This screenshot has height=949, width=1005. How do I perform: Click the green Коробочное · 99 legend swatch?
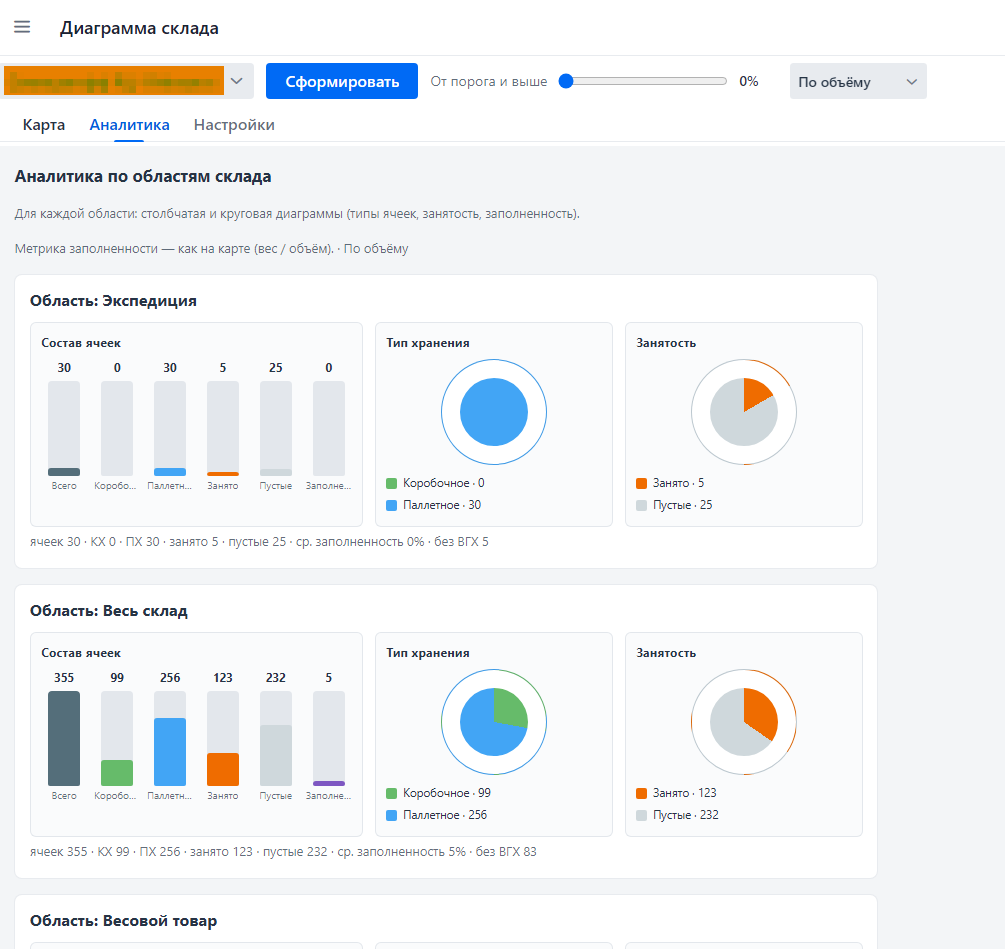392,793
